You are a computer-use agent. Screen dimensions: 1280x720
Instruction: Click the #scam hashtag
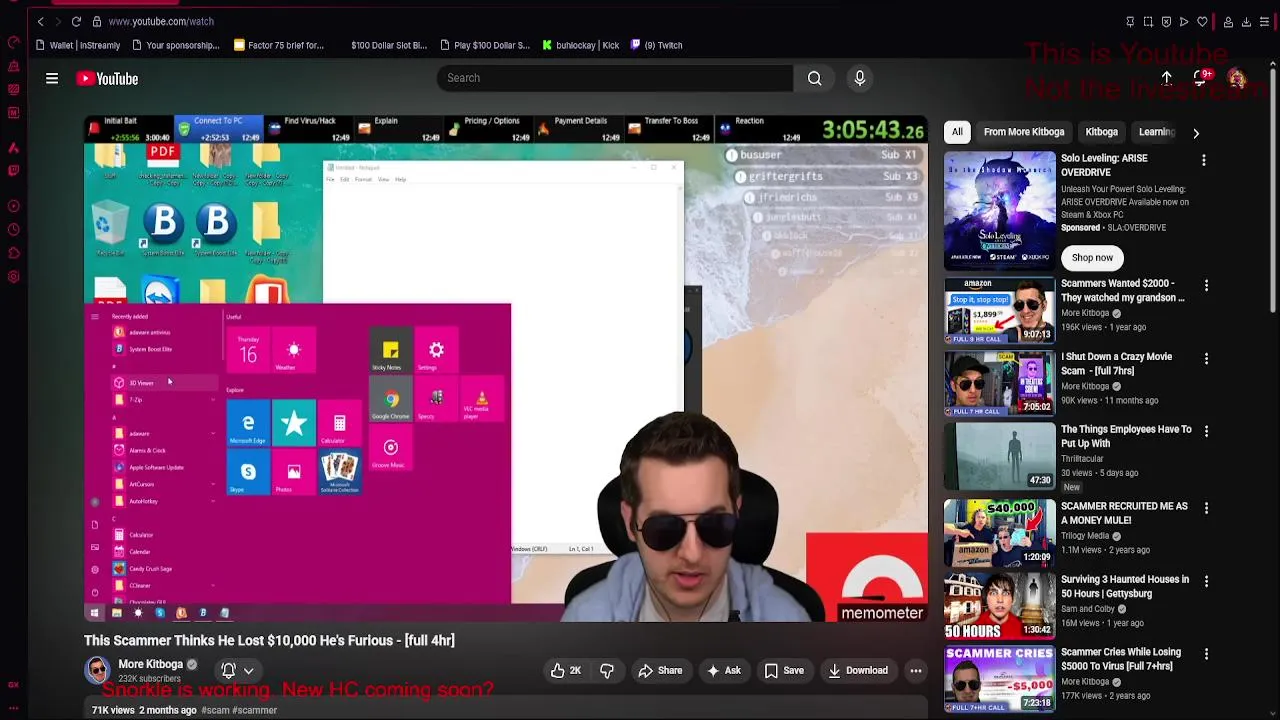tap(215, 710)
